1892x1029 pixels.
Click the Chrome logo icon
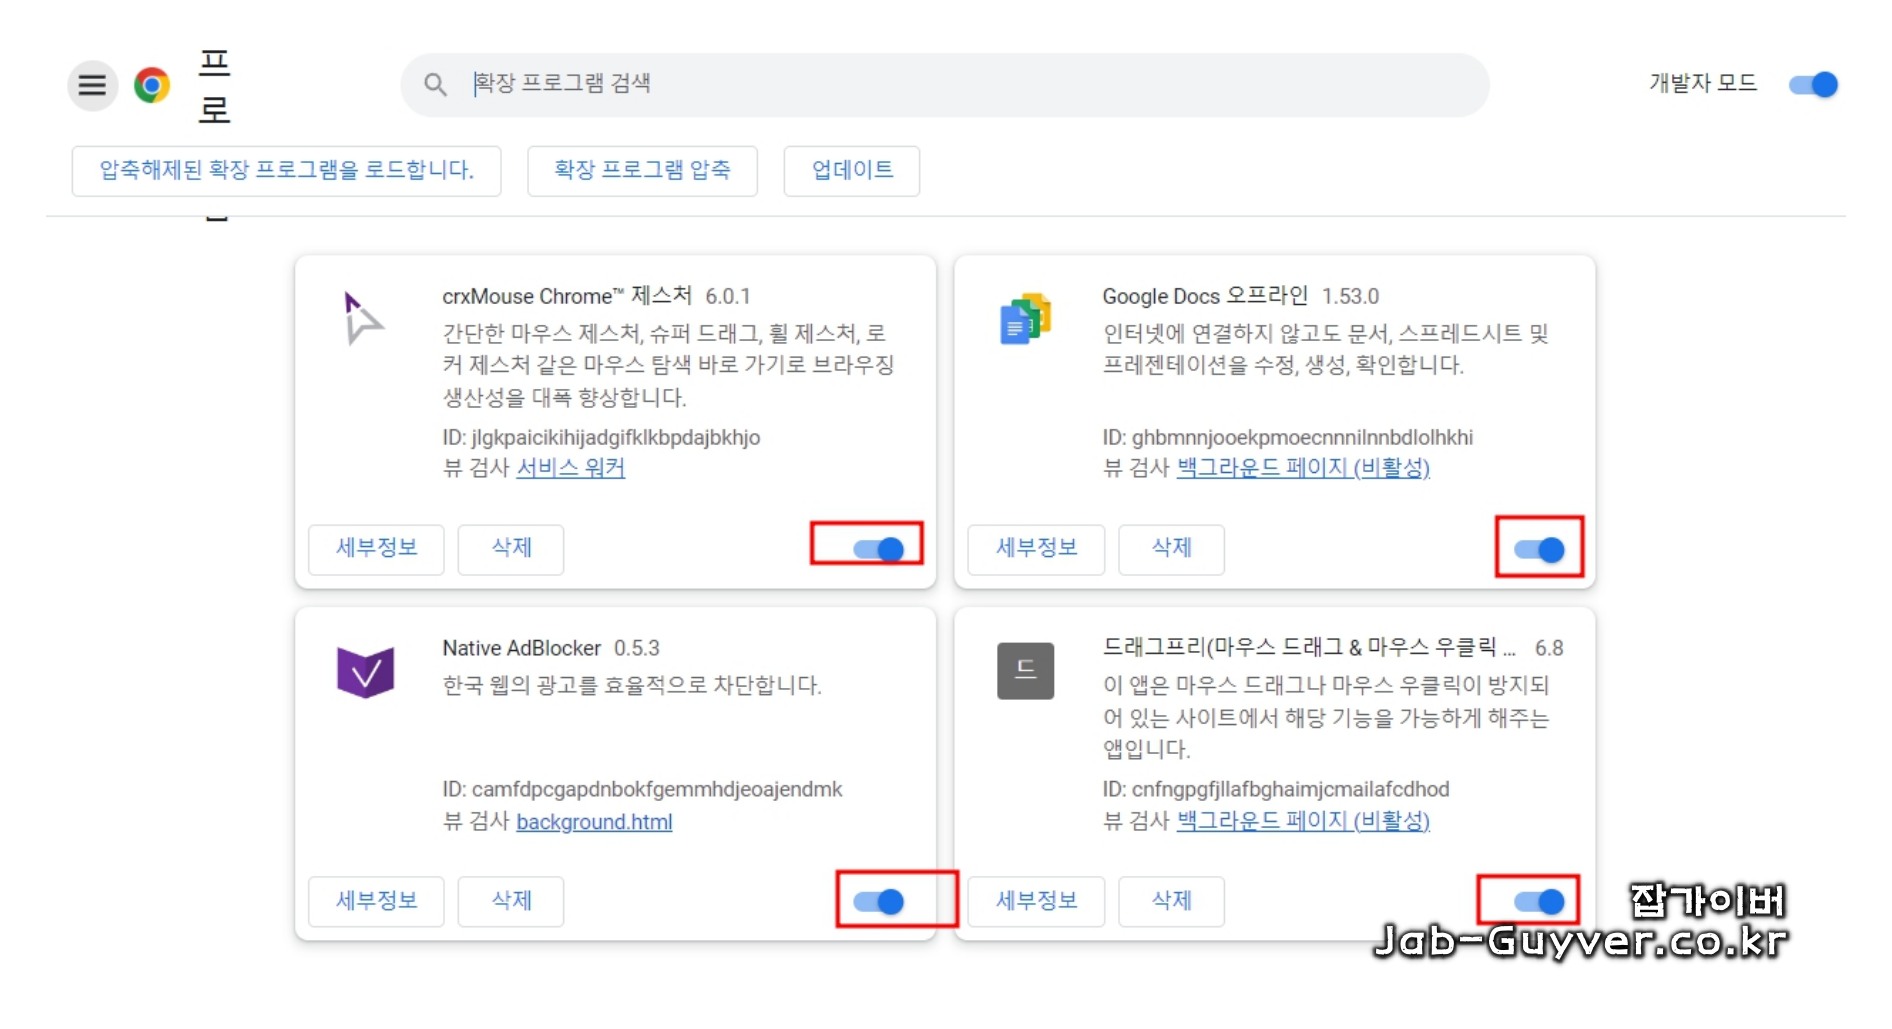[x=152, y=85]
